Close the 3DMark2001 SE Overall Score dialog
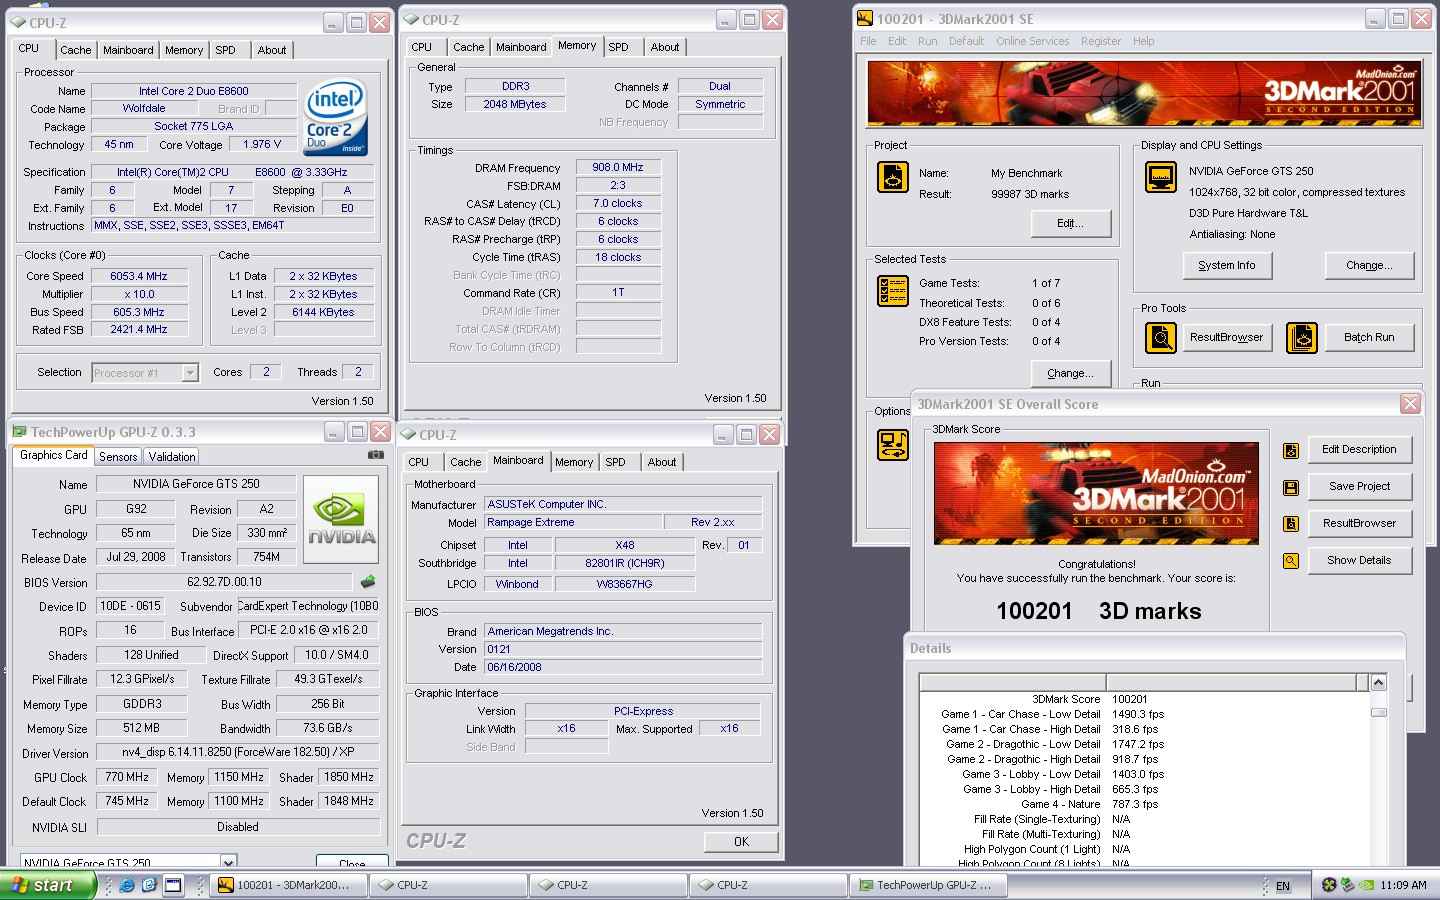Image resolution: width=1440 pixels, height=900 pixels. point(1410,404)
